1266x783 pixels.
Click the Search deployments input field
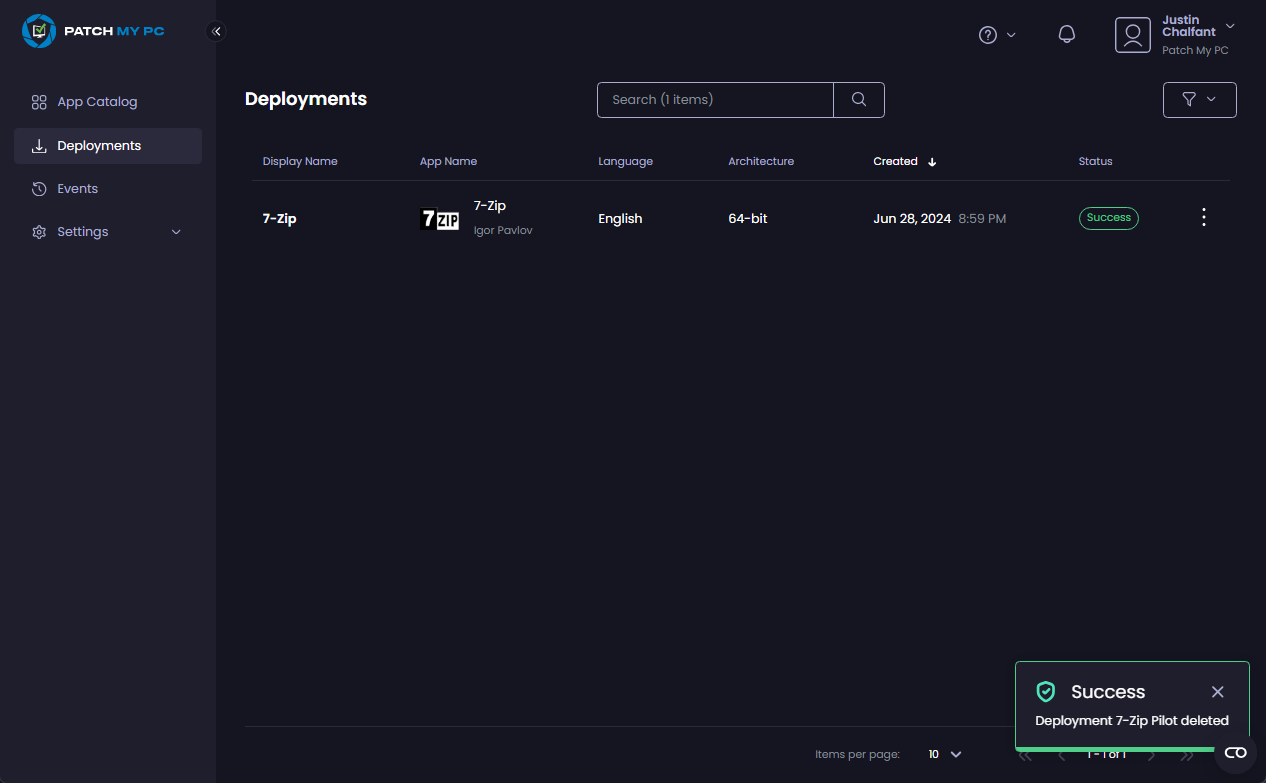715,100
